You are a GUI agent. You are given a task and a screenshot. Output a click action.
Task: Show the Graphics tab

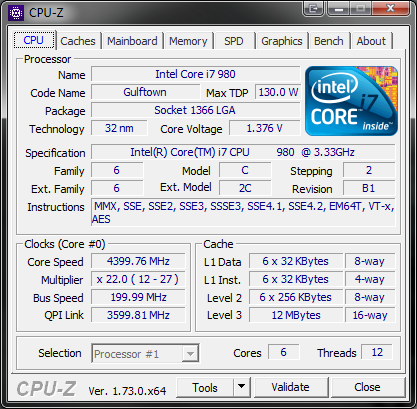coord(282,41)
